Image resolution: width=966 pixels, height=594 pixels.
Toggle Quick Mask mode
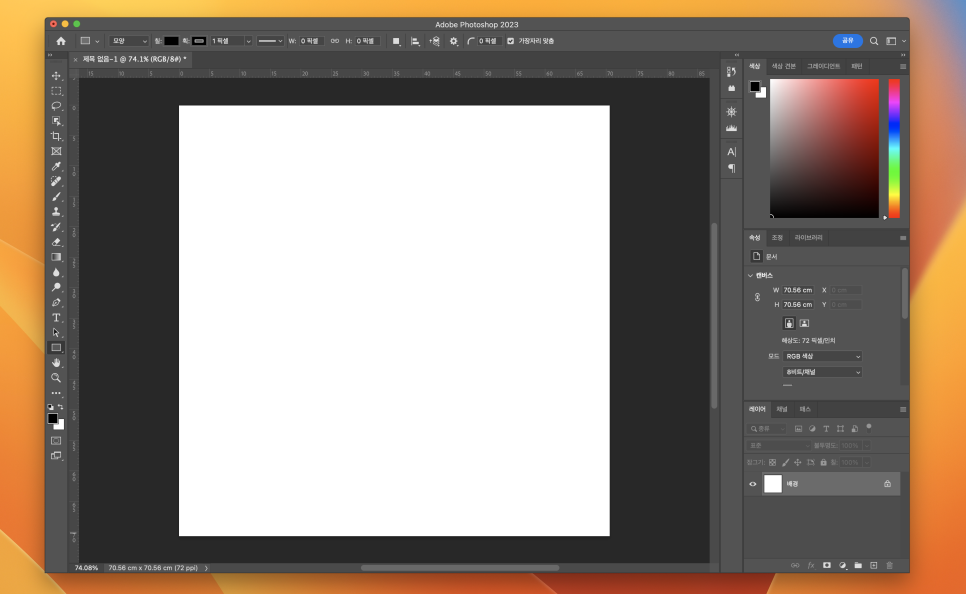[x=56, y=441]
